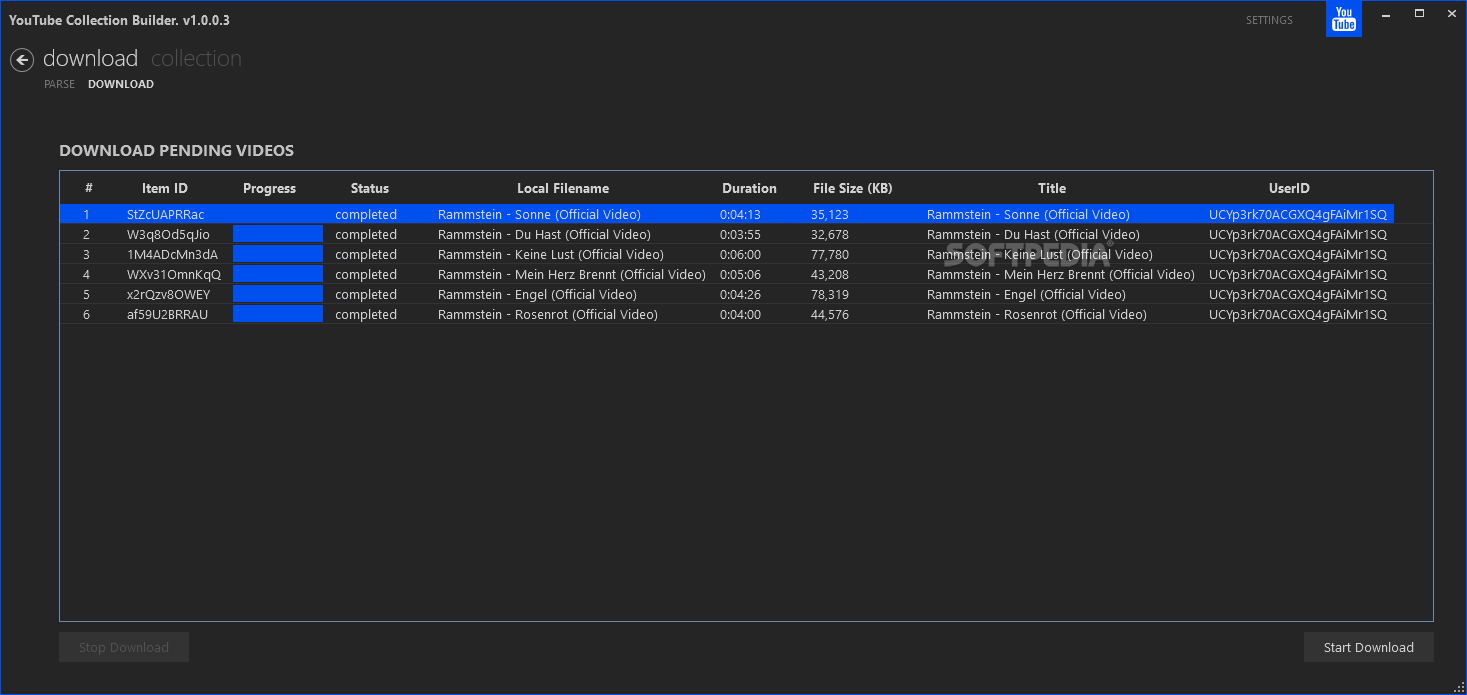Select local filename 'Rammstein - Engel (Official Video)'
This screenshot has height=695, width=1467.
coord(537,295)
